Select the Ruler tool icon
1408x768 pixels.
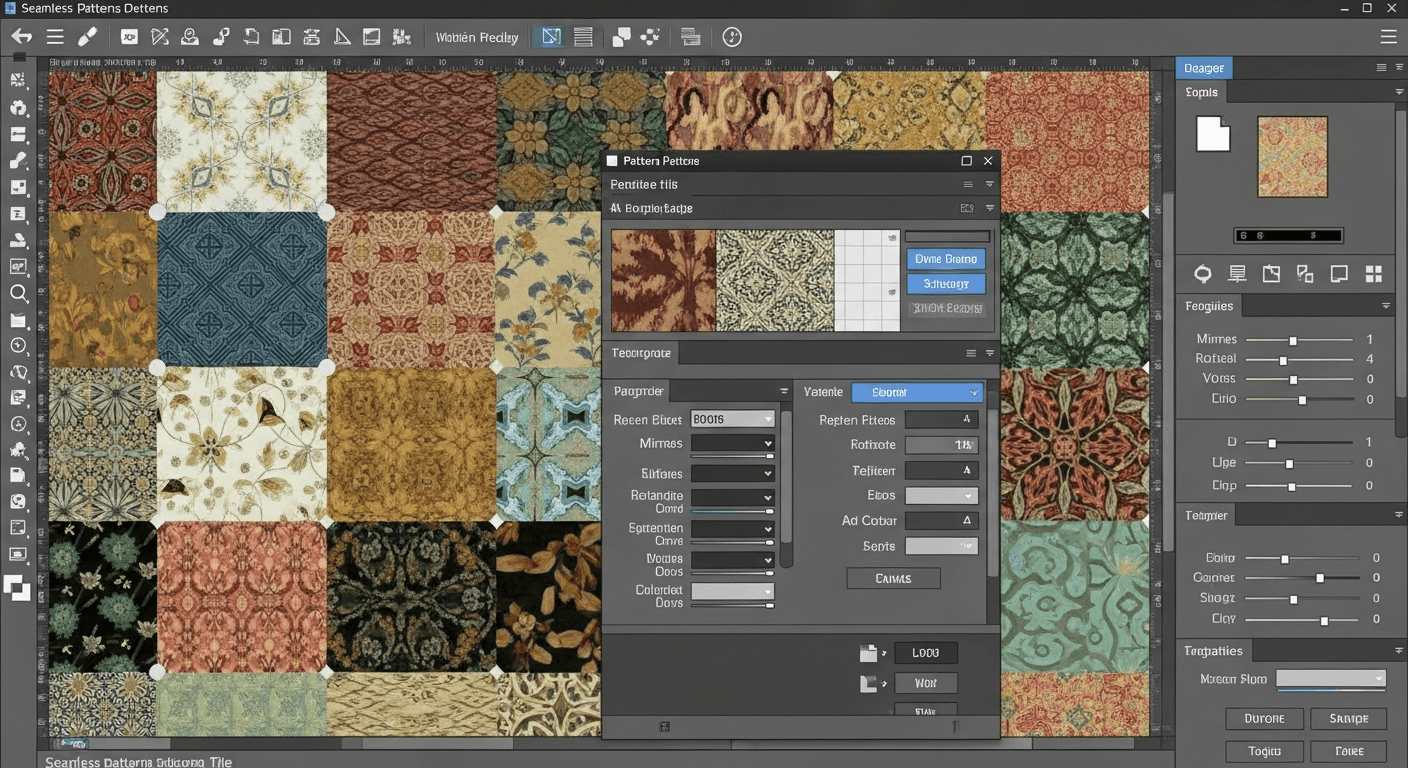pos(341,36)
